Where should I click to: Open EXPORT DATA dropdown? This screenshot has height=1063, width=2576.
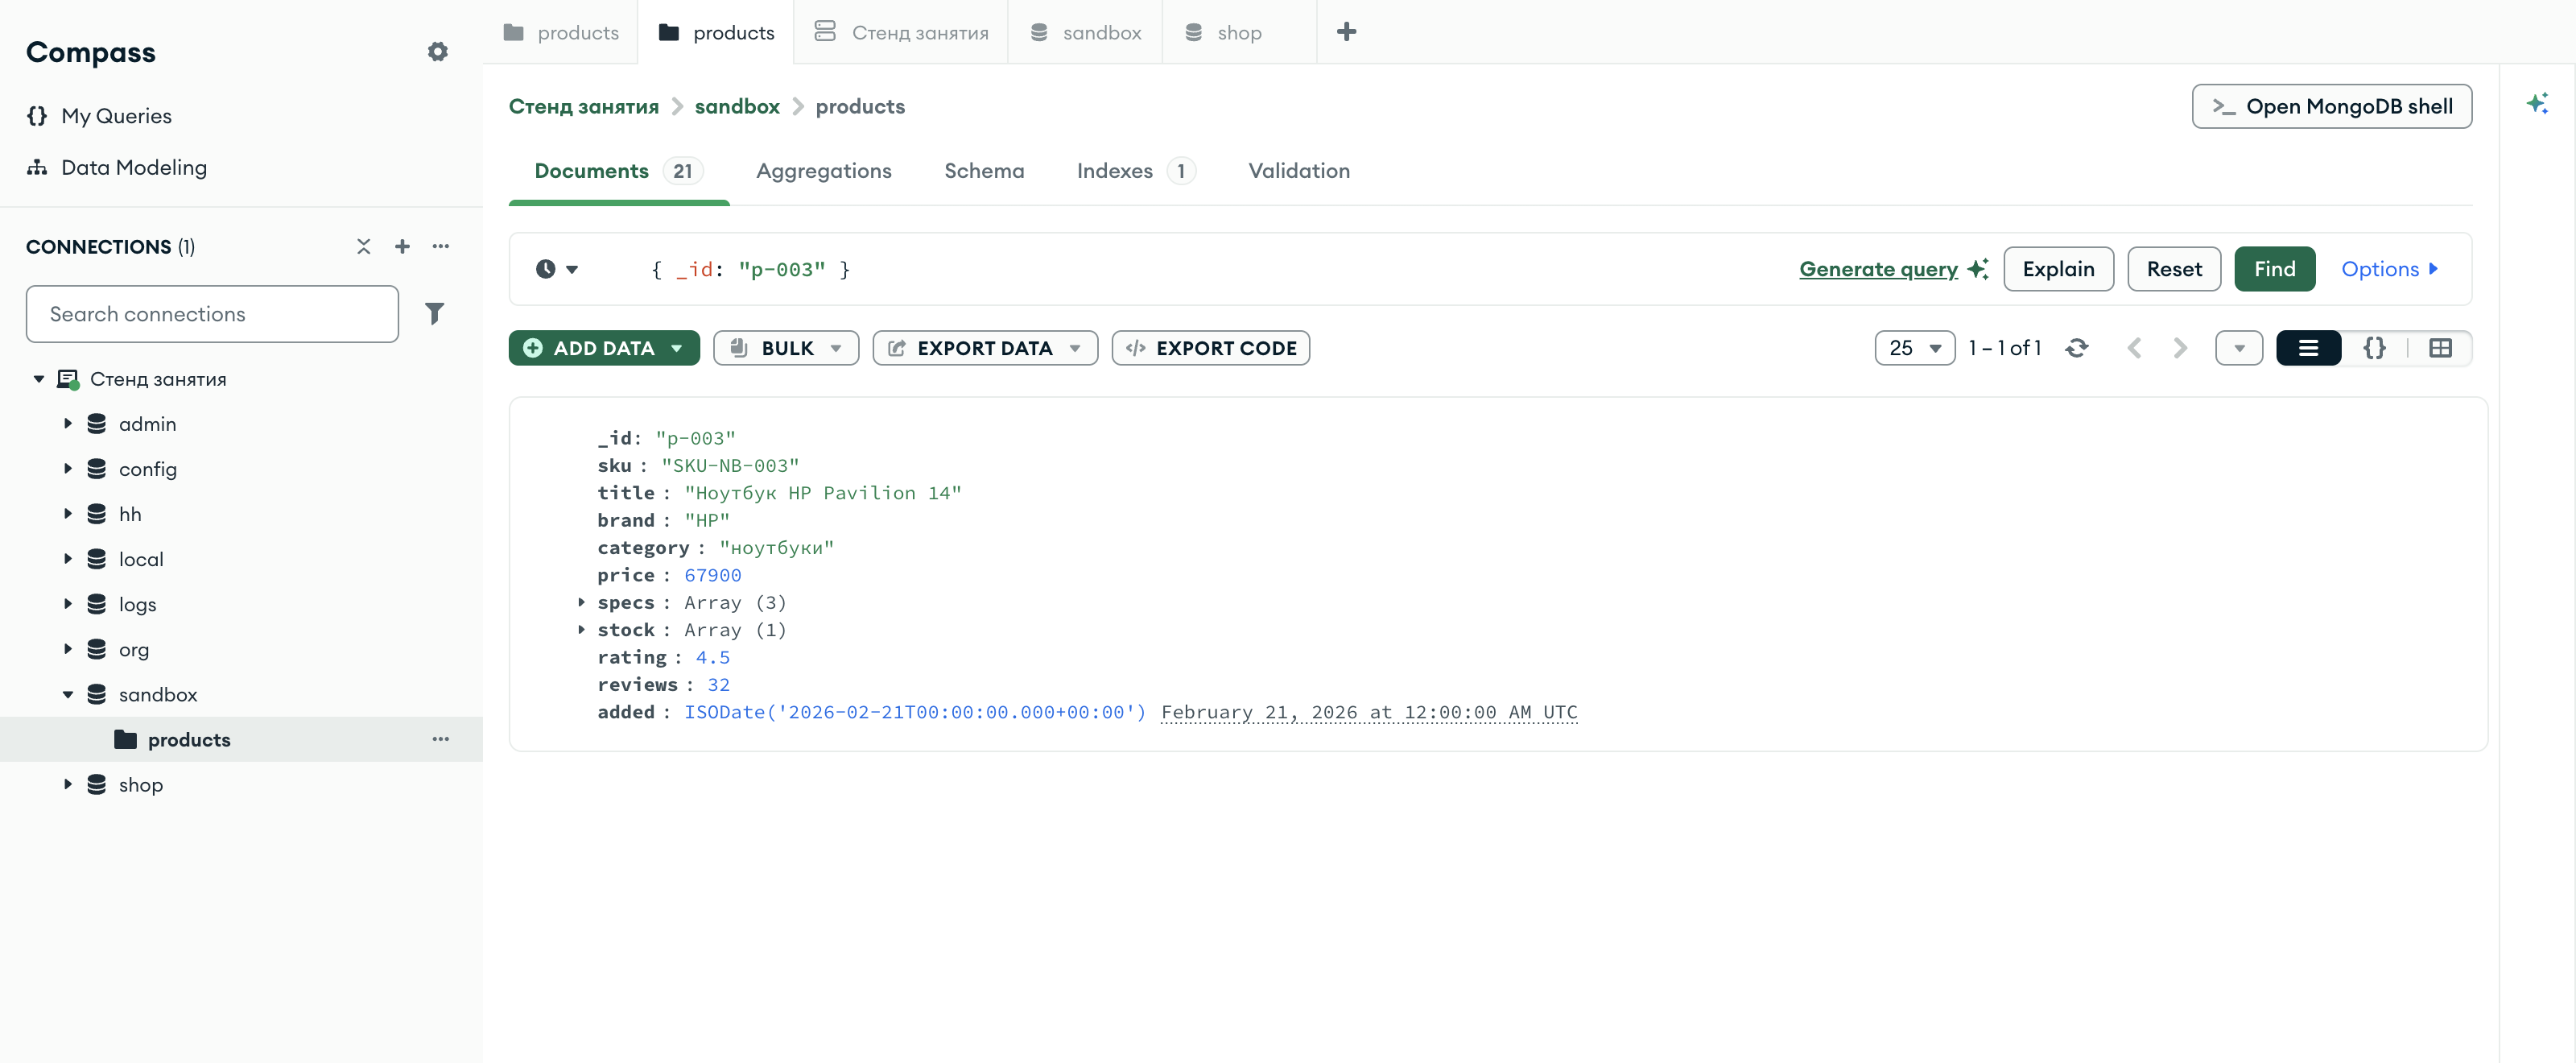(985, 348)
